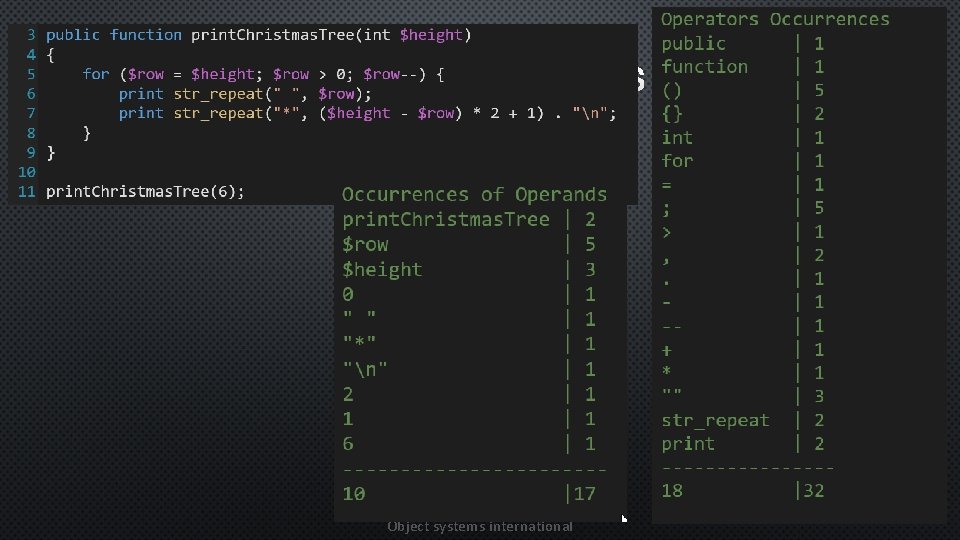960x540 pixels.
Task: Click the 'for' operator row in operators table
Action: pos(743,161)
